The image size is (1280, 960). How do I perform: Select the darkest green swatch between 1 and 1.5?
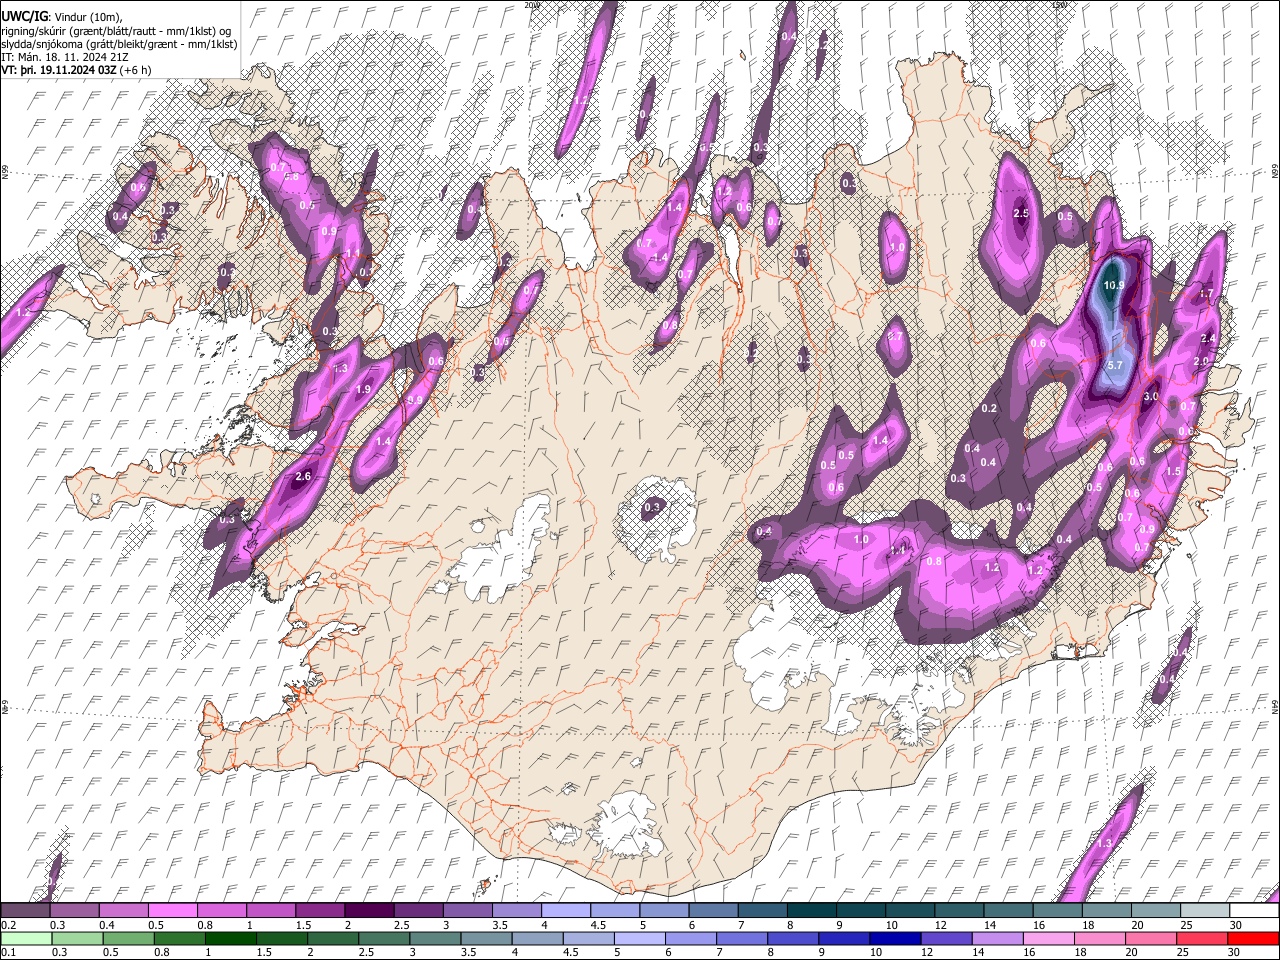click(x=228, y=938)
